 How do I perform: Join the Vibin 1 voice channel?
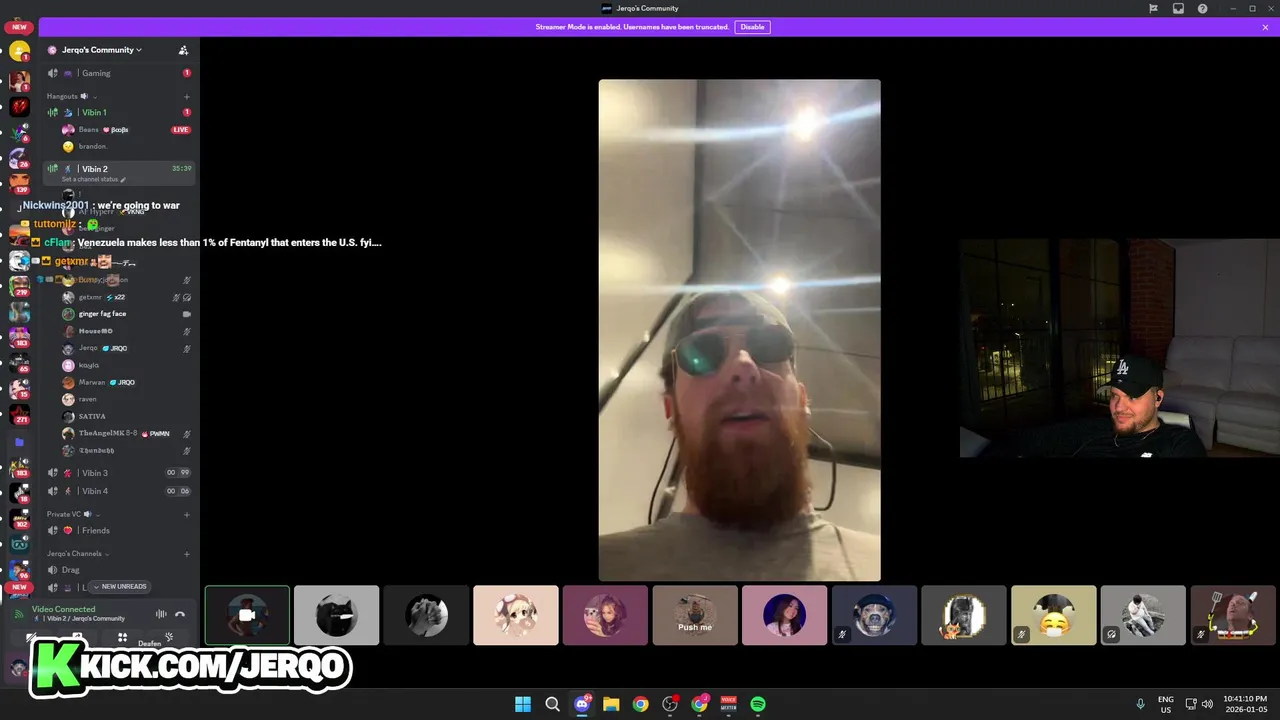pos(119,112)
